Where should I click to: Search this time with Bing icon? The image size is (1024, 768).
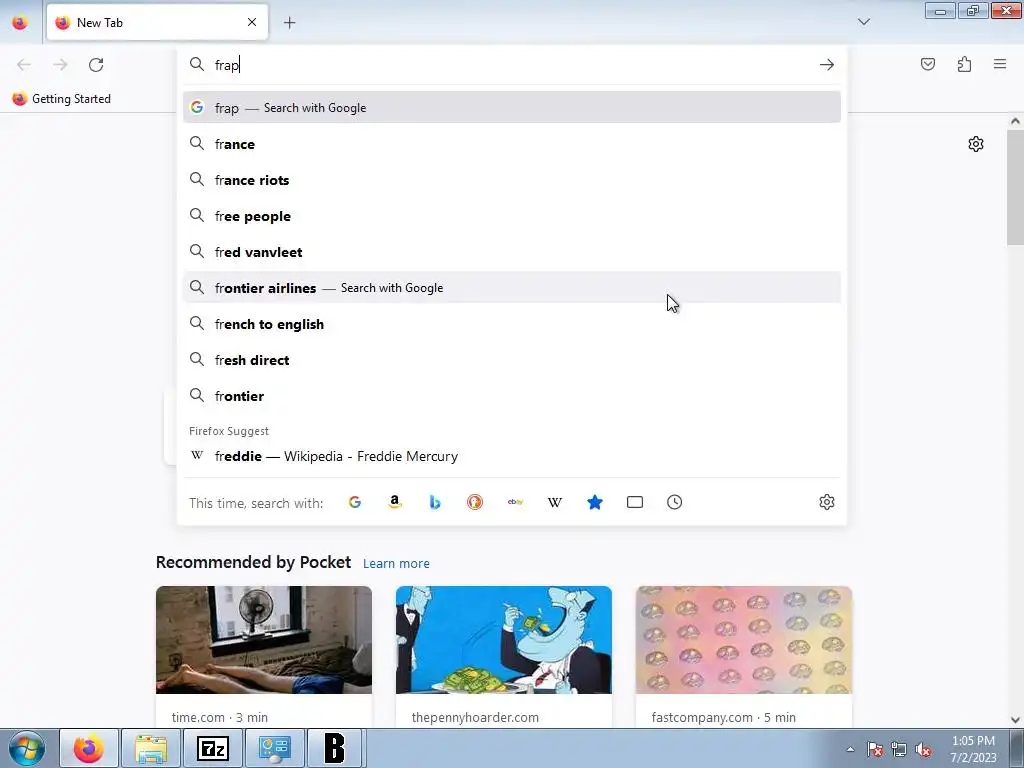click(x=435, y=502)
